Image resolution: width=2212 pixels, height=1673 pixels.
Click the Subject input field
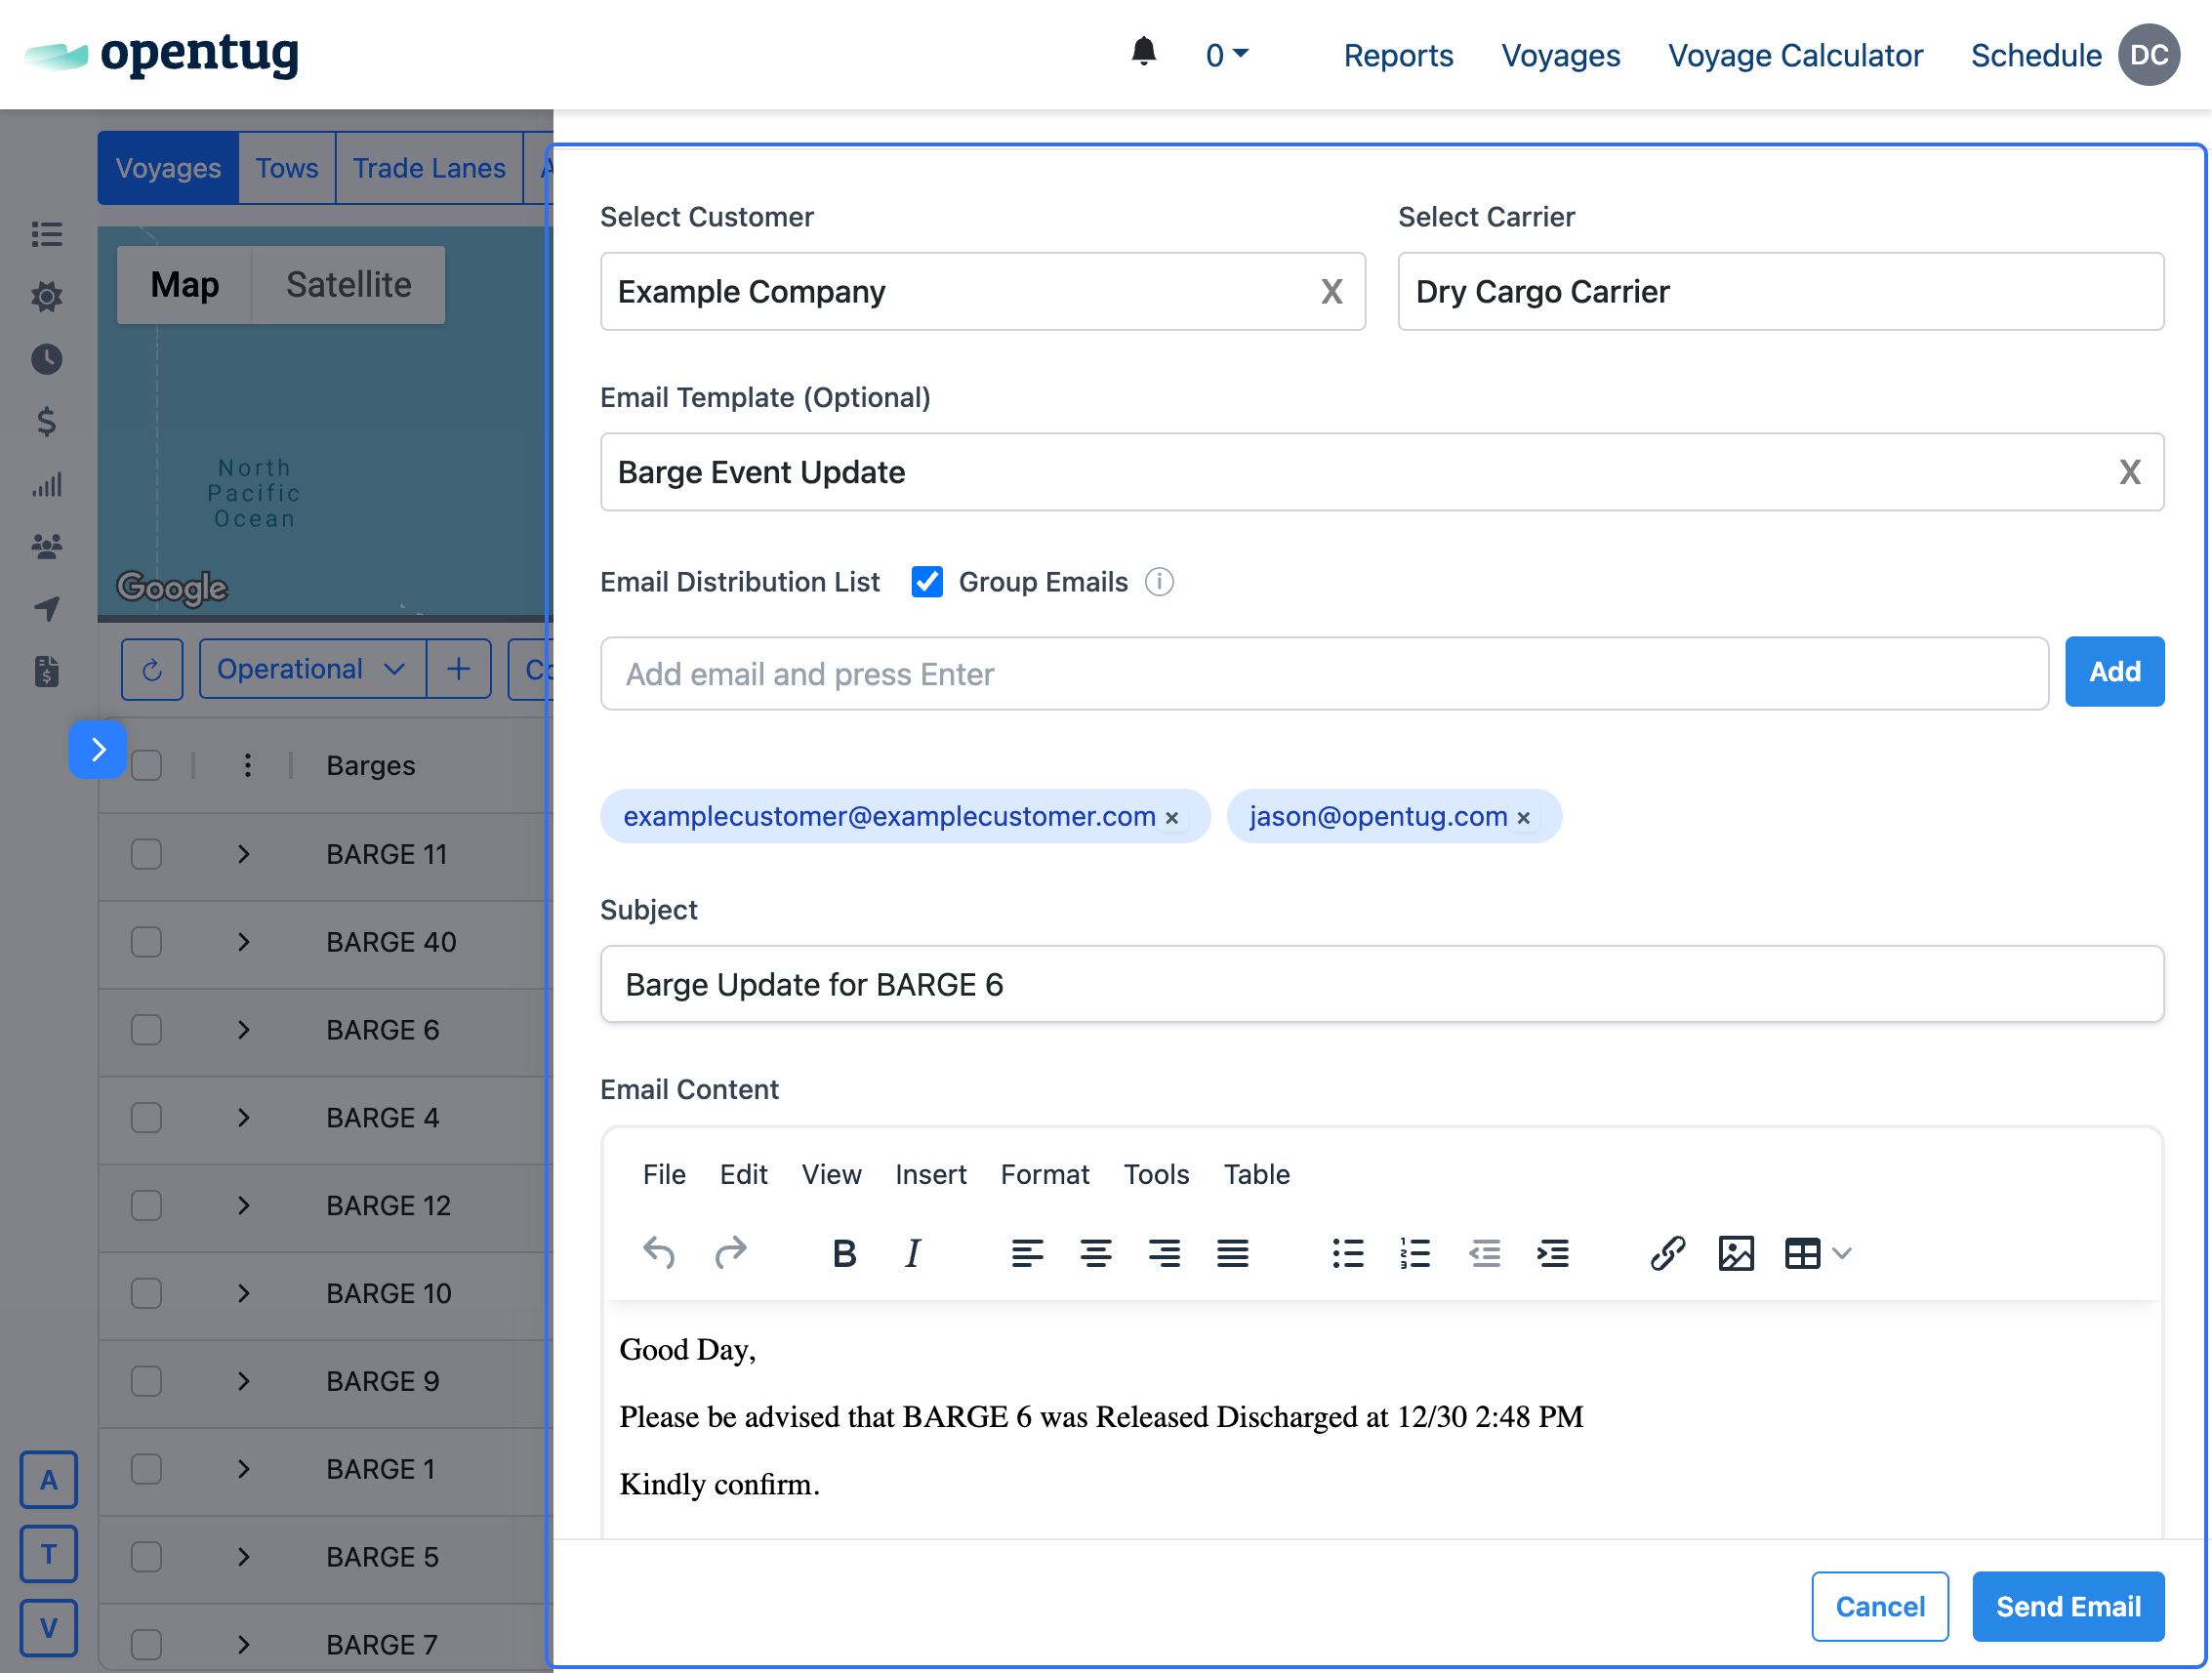[x=1381, y=984]
